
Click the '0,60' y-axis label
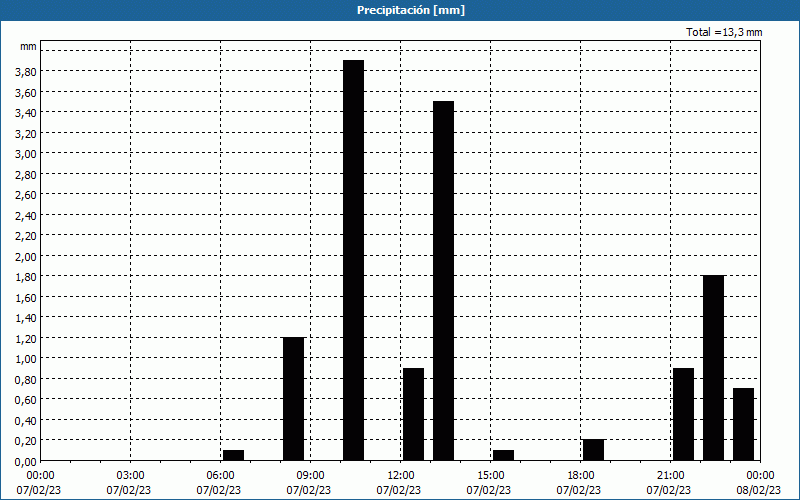click(x=26, y=399)
